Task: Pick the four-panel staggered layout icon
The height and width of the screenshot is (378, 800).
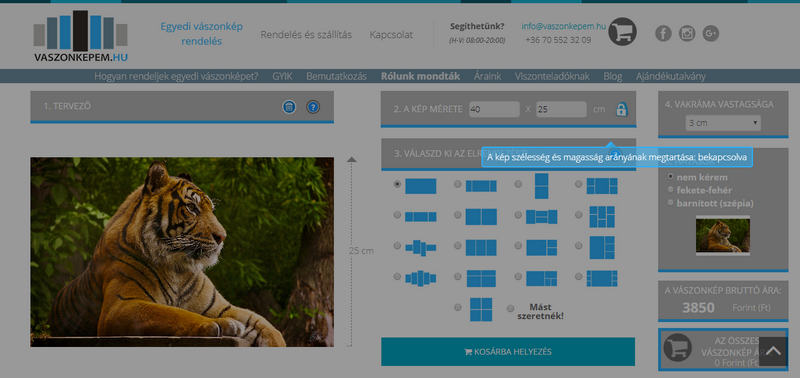Action: (x=421, y=247)
